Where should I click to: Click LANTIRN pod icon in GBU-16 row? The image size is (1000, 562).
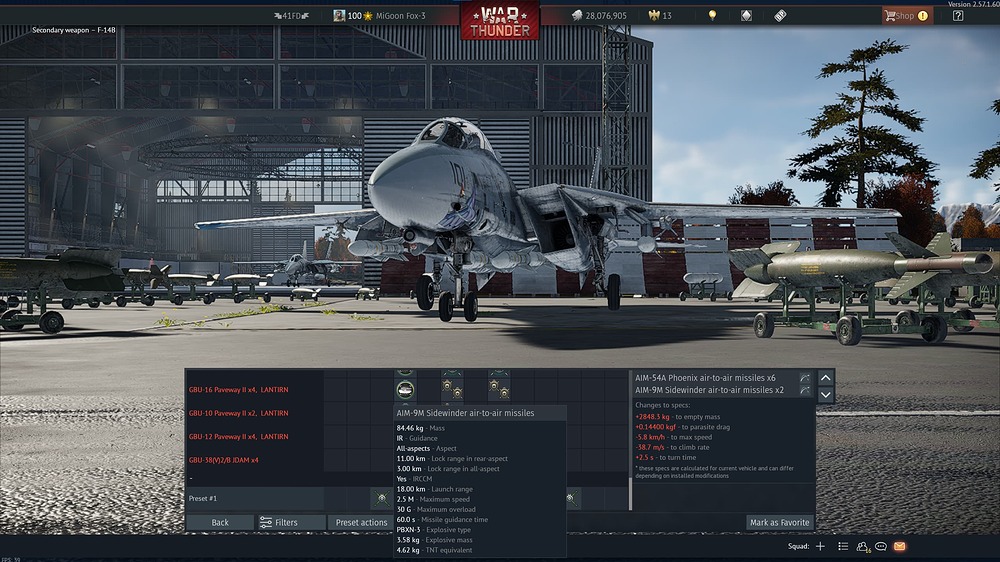[x=405, y=389]
